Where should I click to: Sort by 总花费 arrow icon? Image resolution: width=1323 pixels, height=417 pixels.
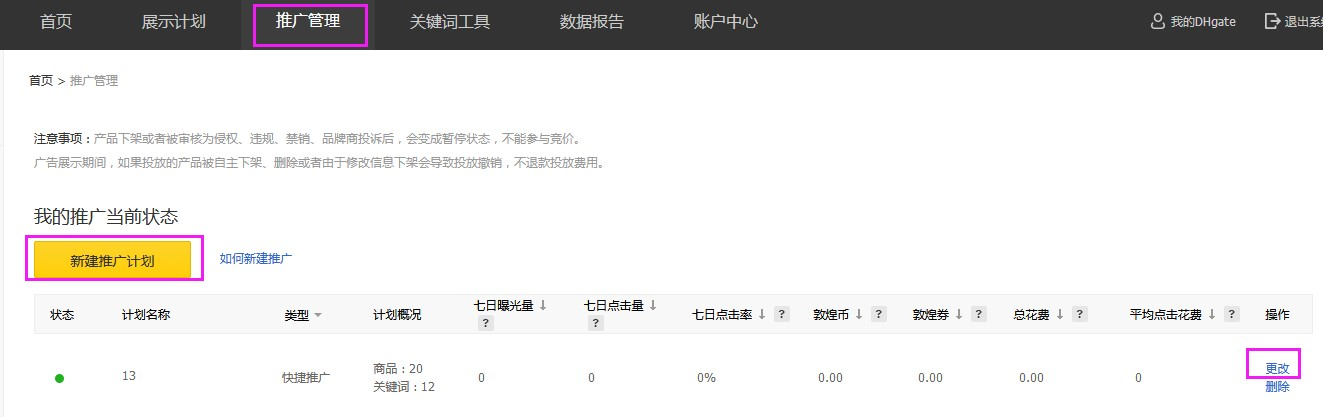coord(1059,314)
